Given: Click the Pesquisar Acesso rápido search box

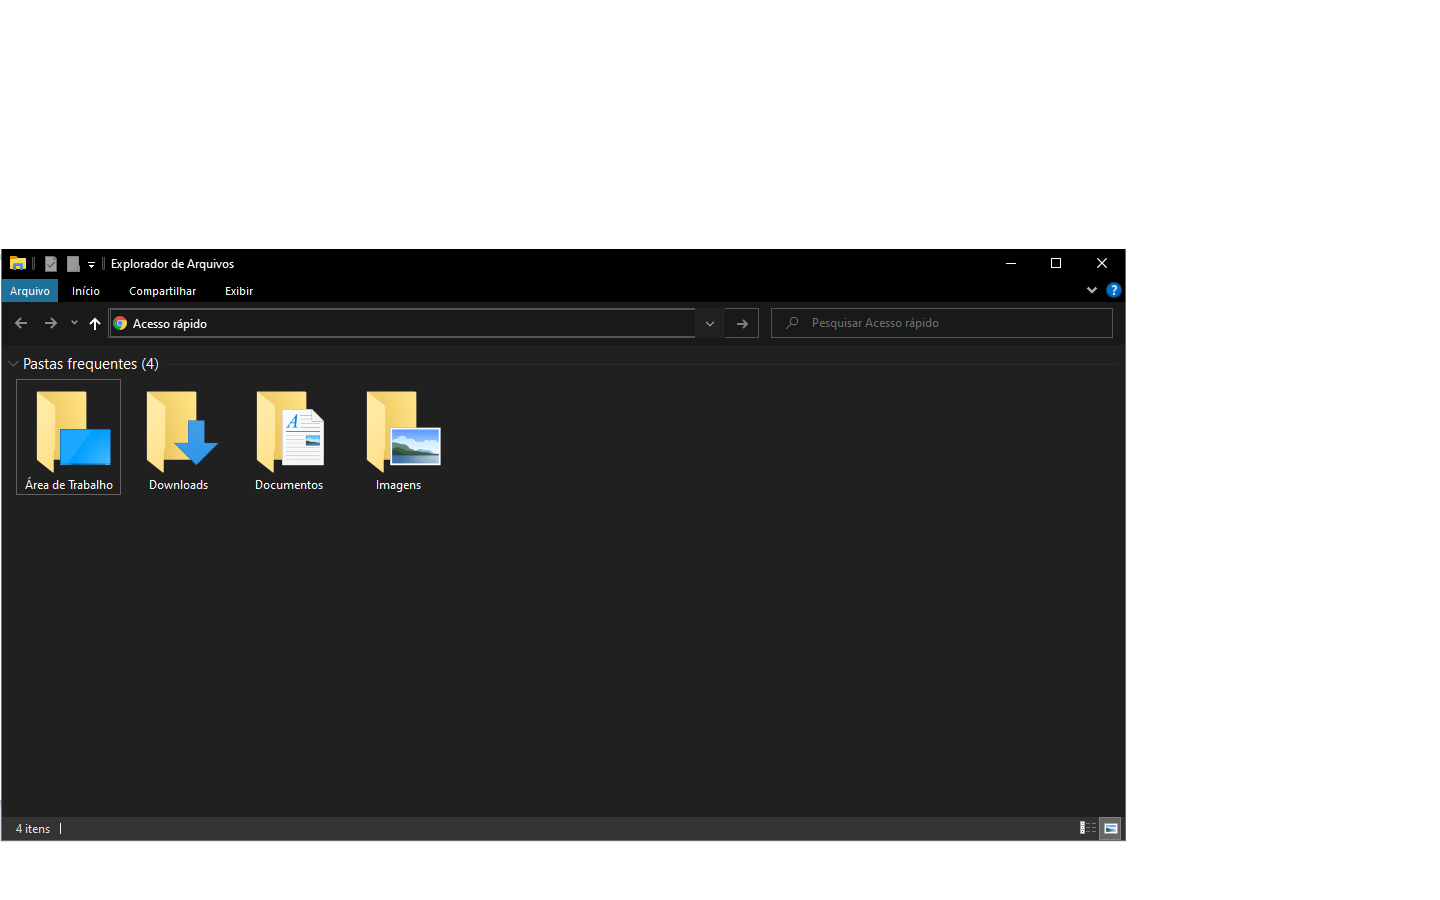Looking at the screenshot, I should (942, 323).
